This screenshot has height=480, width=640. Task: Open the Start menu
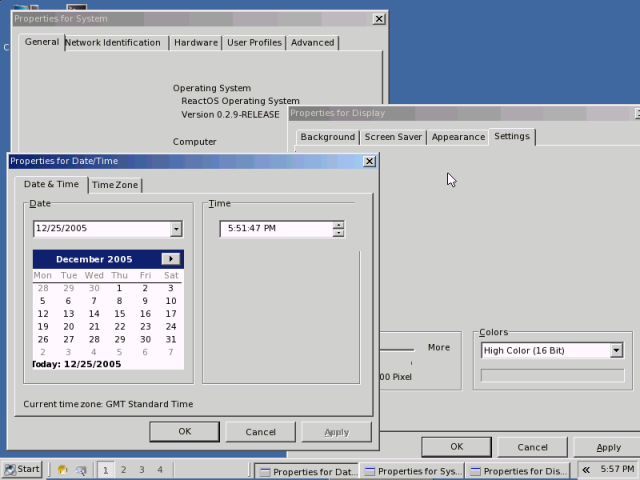click(x=22, y=469)
